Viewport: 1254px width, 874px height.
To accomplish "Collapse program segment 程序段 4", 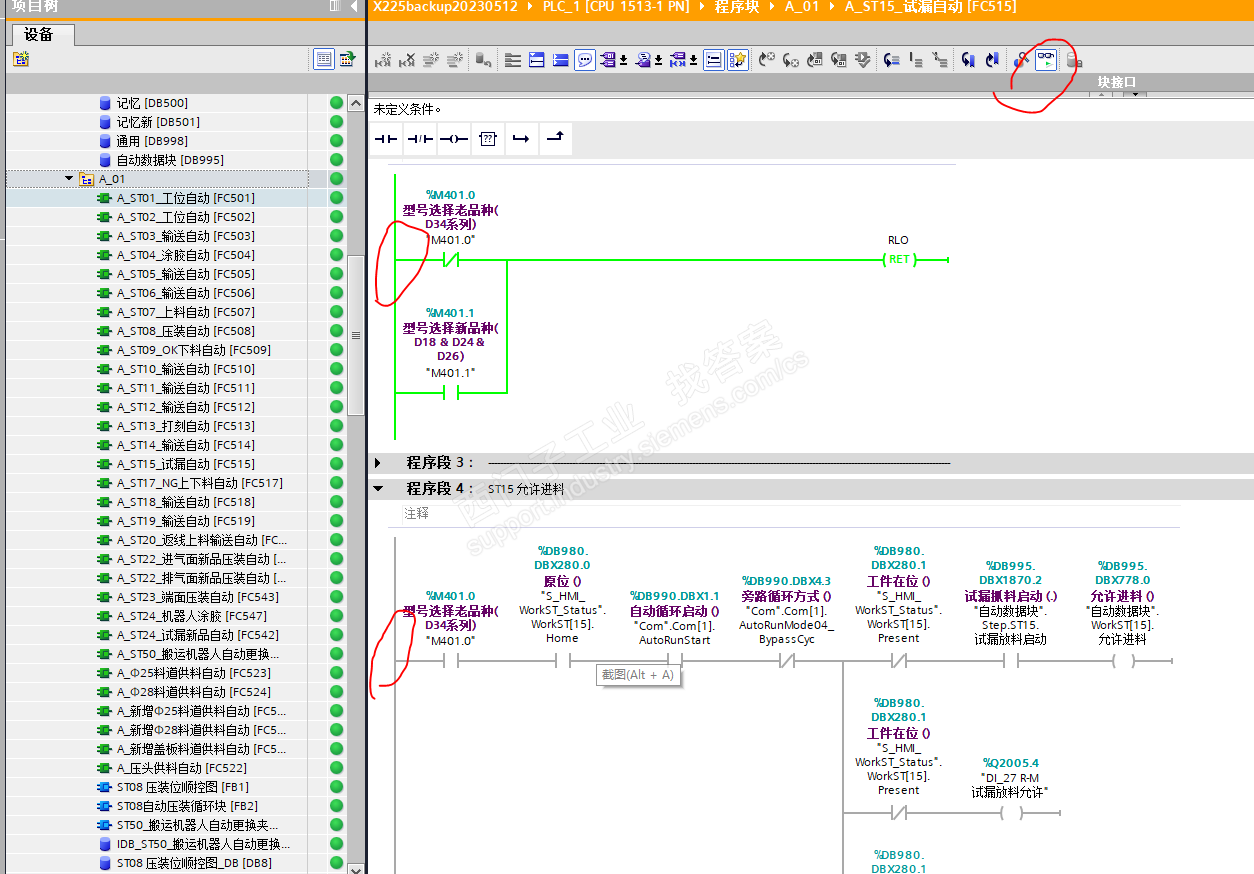I will pos(378,489).
